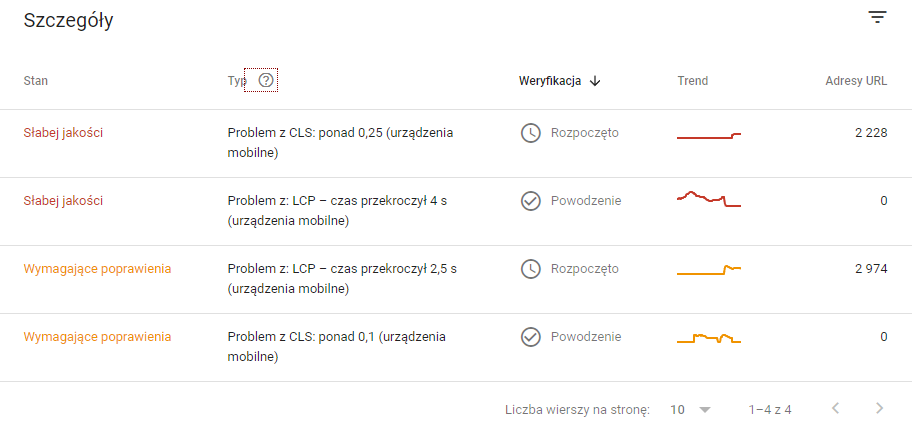
Task: Click the help icon next to Typ
Action: click(265, 81)
